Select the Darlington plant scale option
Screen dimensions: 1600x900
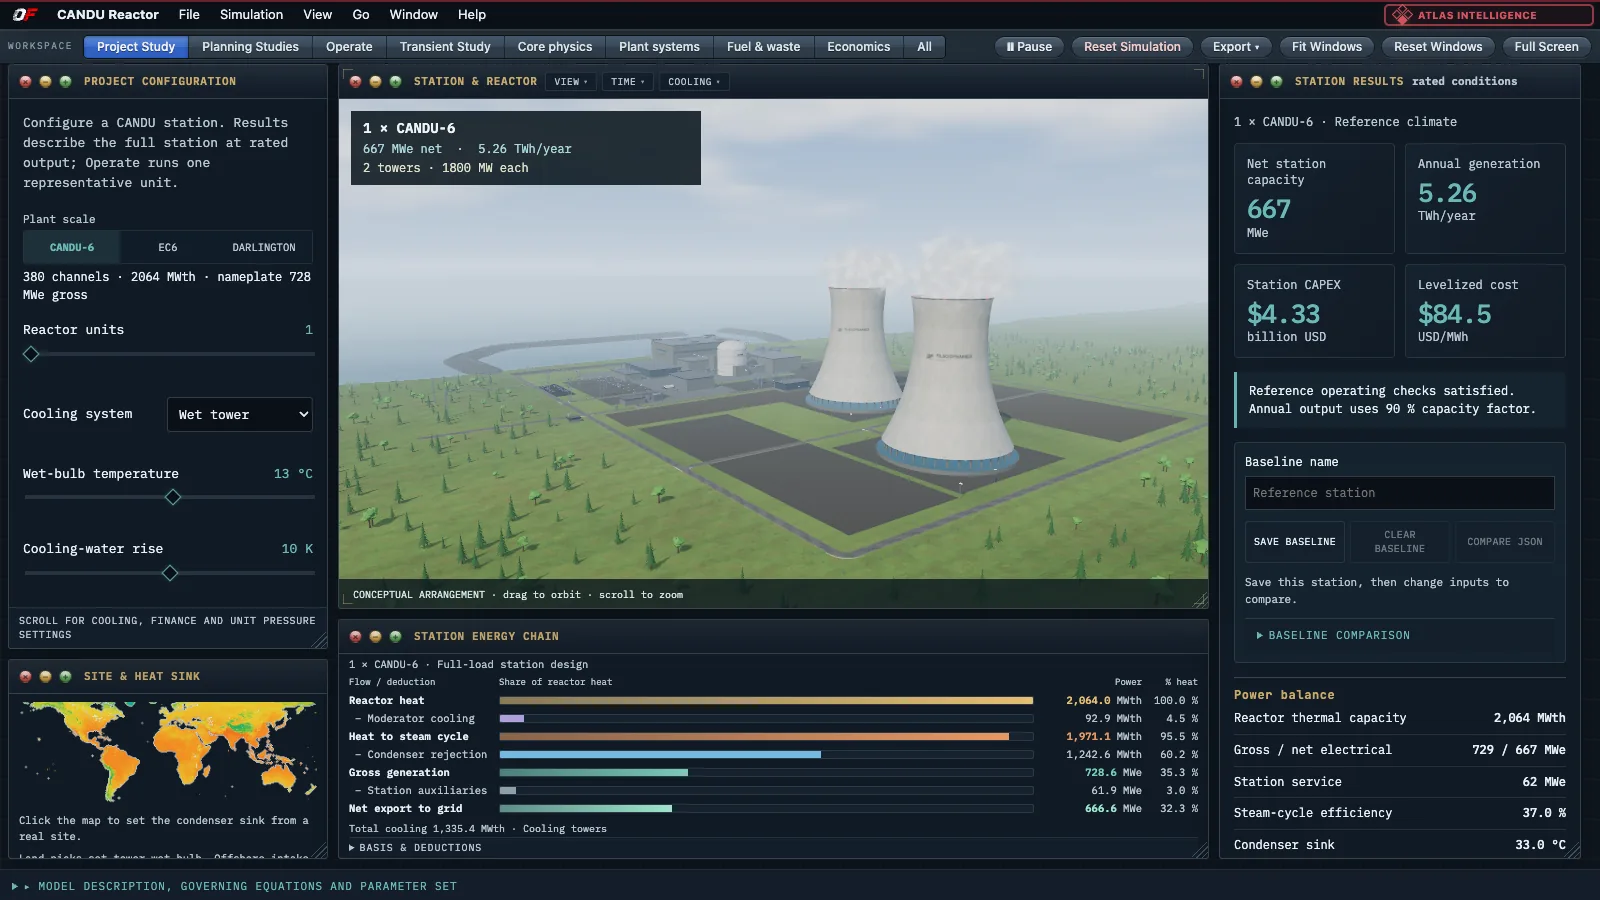click(264, 247)
